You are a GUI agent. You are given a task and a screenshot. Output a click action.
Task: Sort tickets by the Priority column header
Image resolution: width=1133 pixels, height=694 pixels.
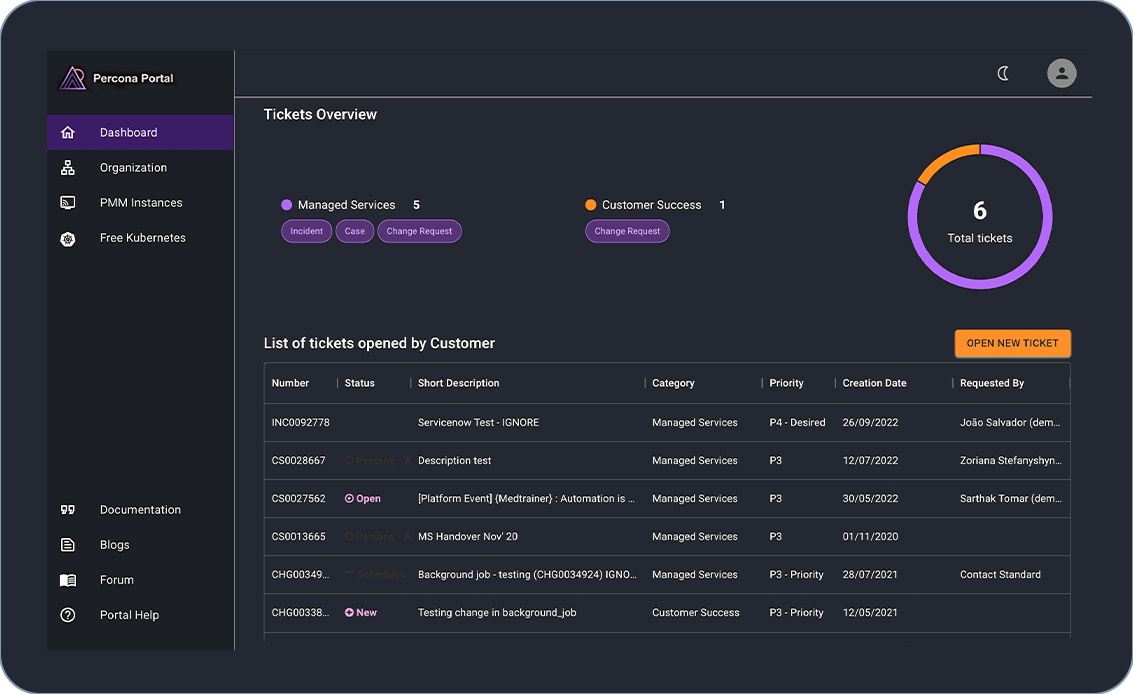[786, 383]
